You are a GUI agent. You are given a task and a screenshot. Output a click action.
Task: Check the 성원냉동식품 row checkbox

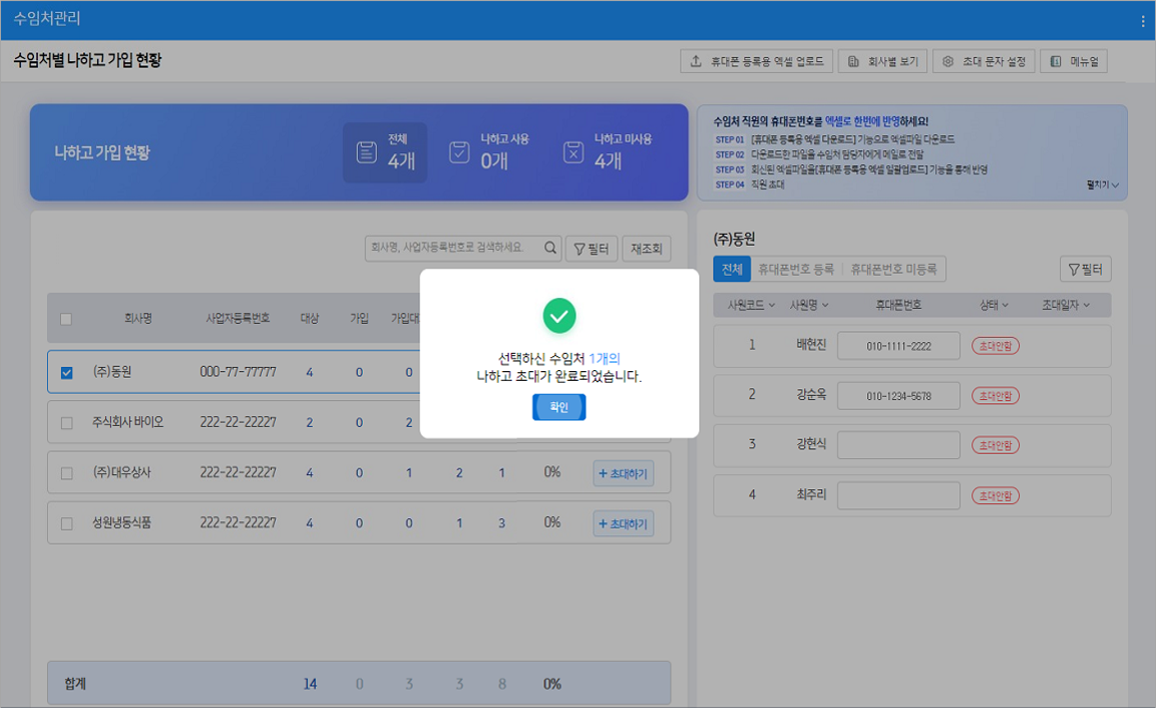pyautogui.click(x=66, y=523)
